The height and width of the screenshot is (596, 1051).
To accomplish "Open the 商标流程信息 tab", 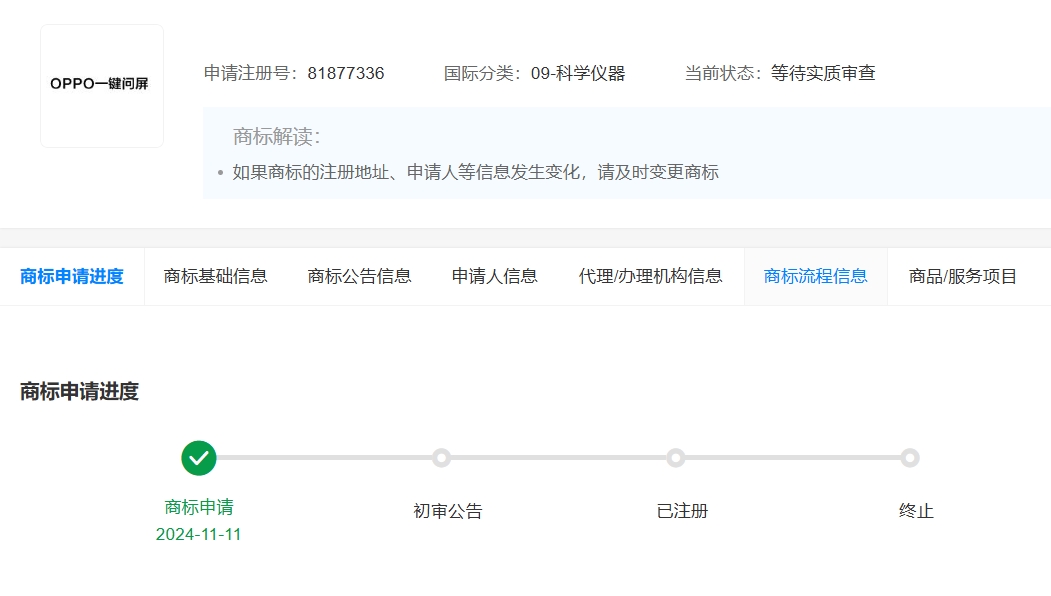I will 814,276.
